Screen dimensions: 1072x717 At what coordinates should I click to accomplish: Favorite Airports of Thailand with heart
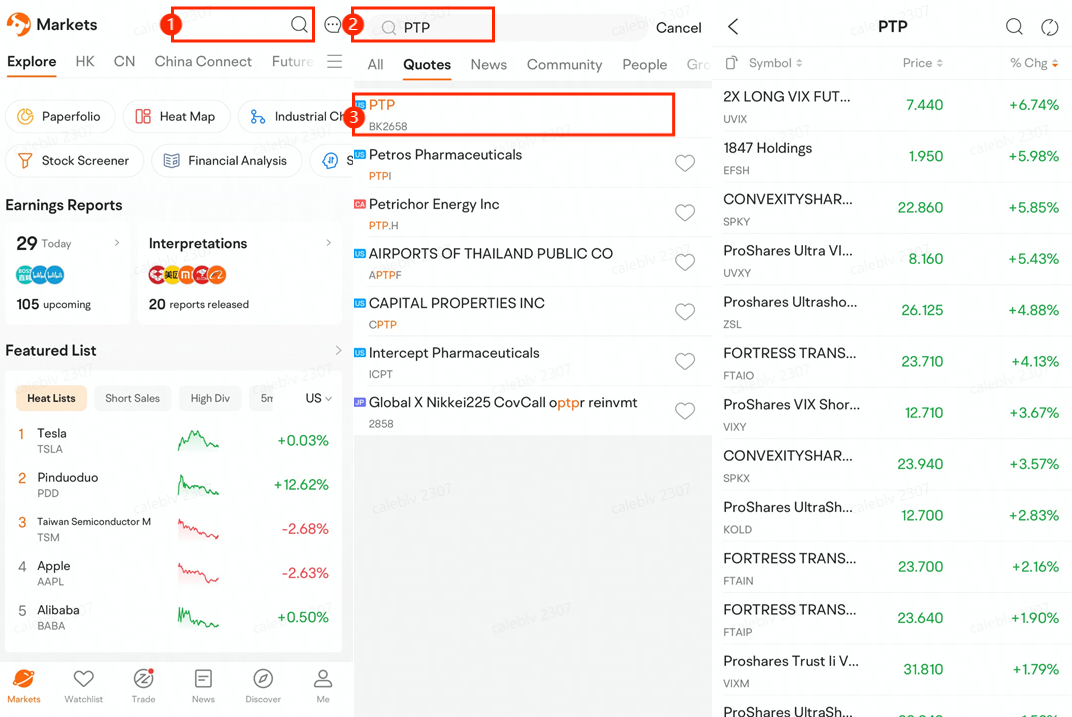pyautogui.click(x=685, y=262)
